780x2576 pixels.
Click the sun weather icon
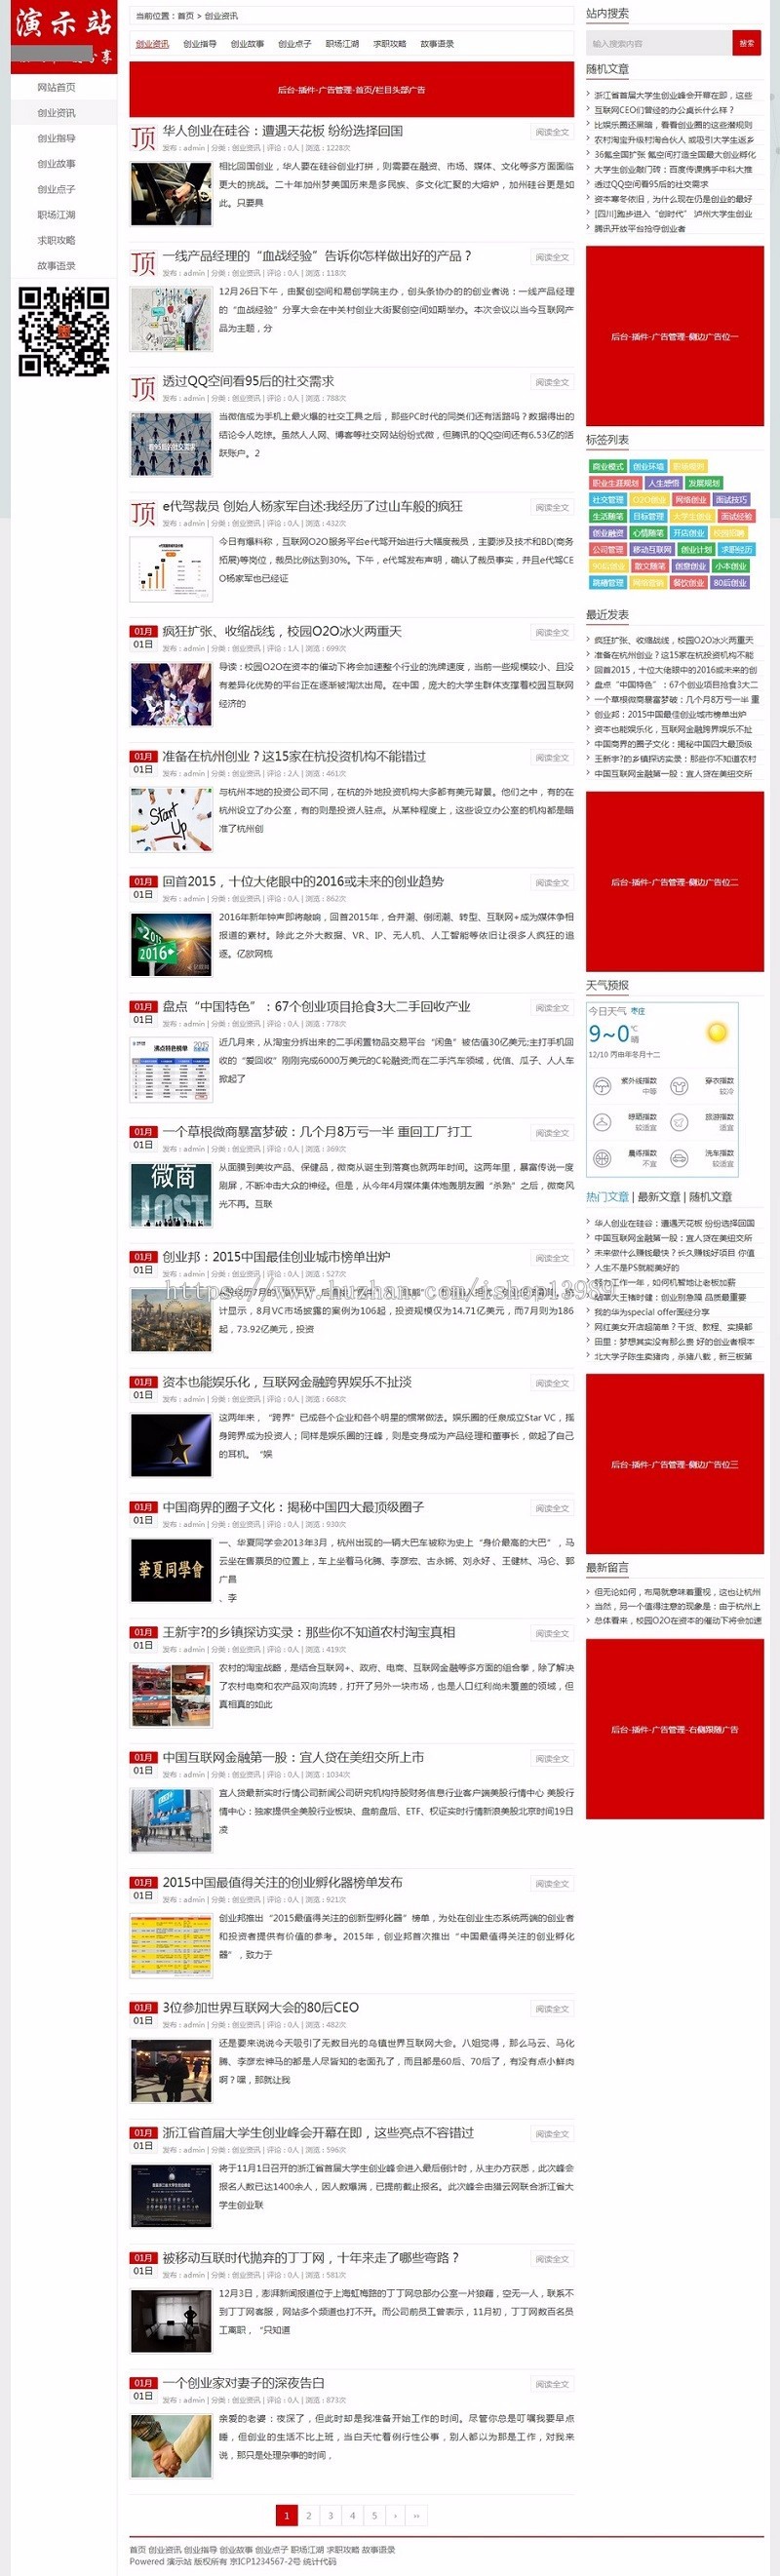coord(716,1032)
